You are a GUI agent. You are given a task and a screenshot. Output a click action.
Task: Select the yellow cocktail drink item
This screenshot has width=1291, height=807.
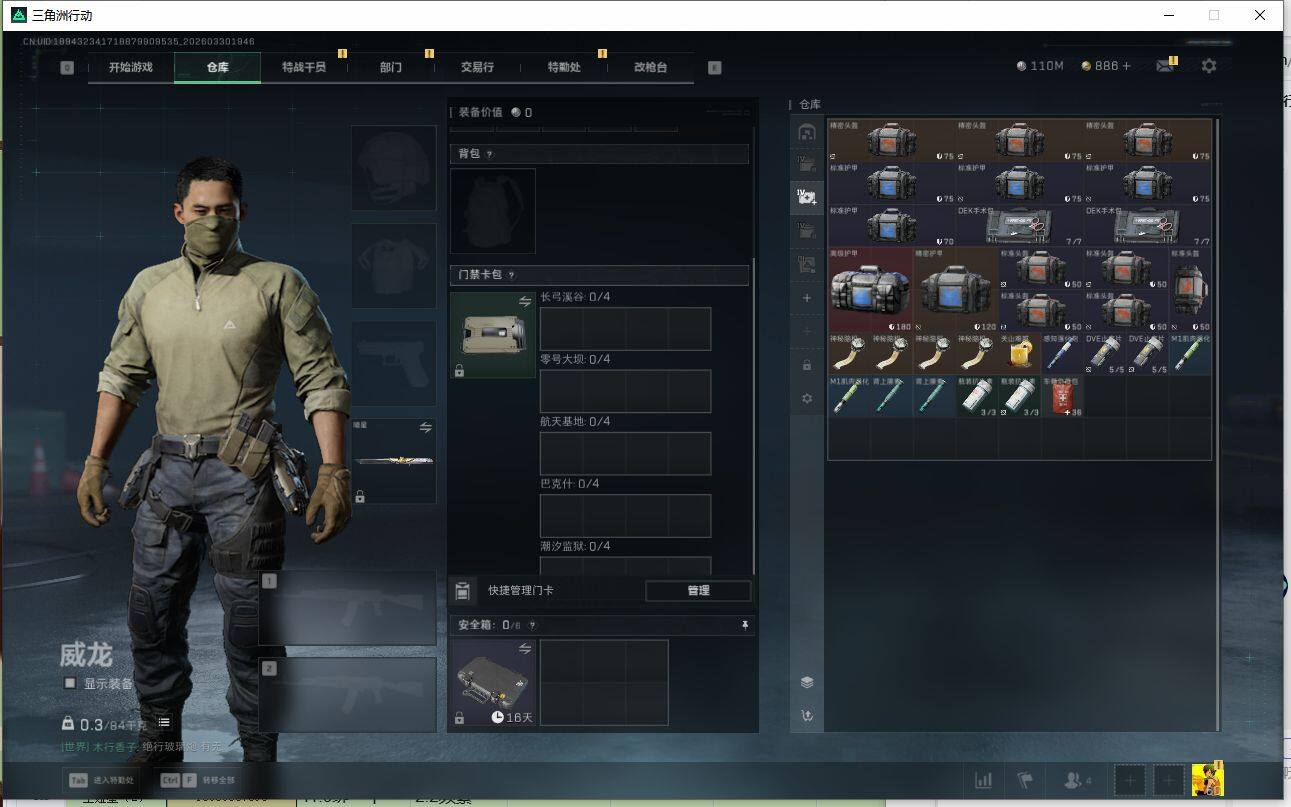[1020, 355]
